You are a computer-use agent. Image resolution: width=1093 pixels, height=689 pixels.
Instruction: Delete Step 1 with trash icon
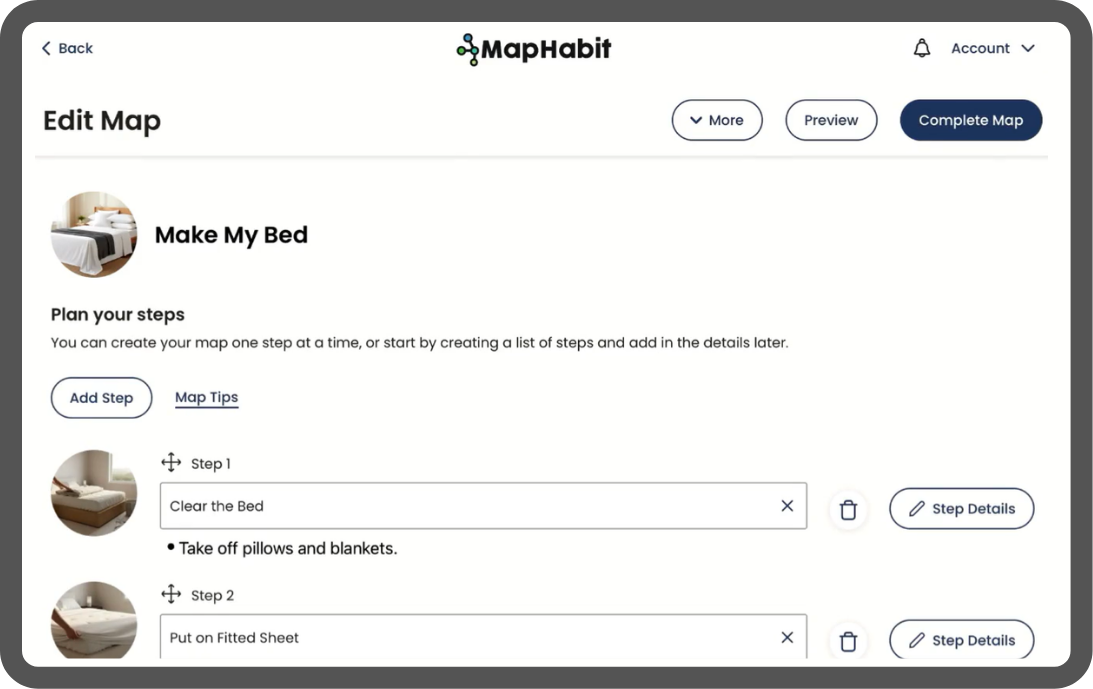point(848,510)
